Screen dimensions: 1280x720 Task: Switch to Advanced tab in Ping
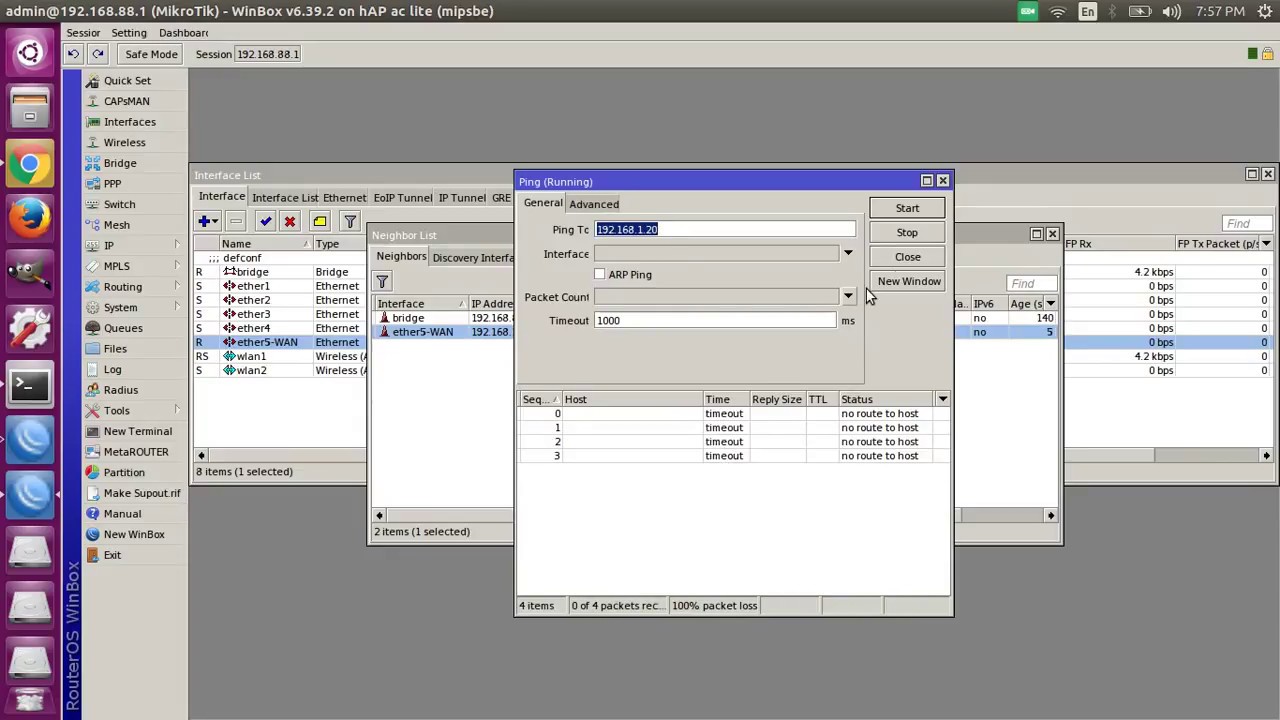pyautogui.click(x=594, y=204)
